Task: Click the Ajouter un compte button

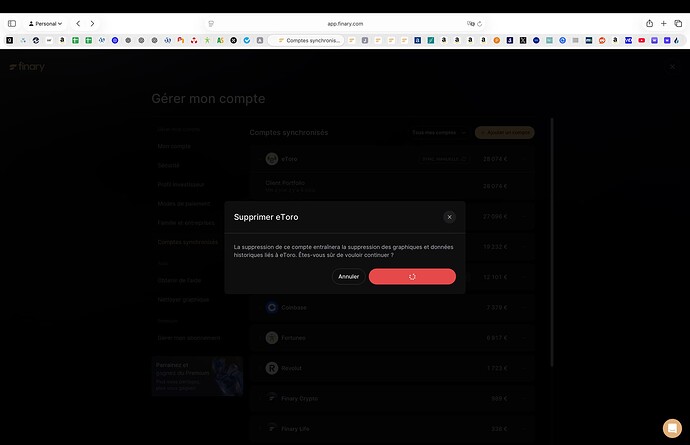Action: point(505,132)
